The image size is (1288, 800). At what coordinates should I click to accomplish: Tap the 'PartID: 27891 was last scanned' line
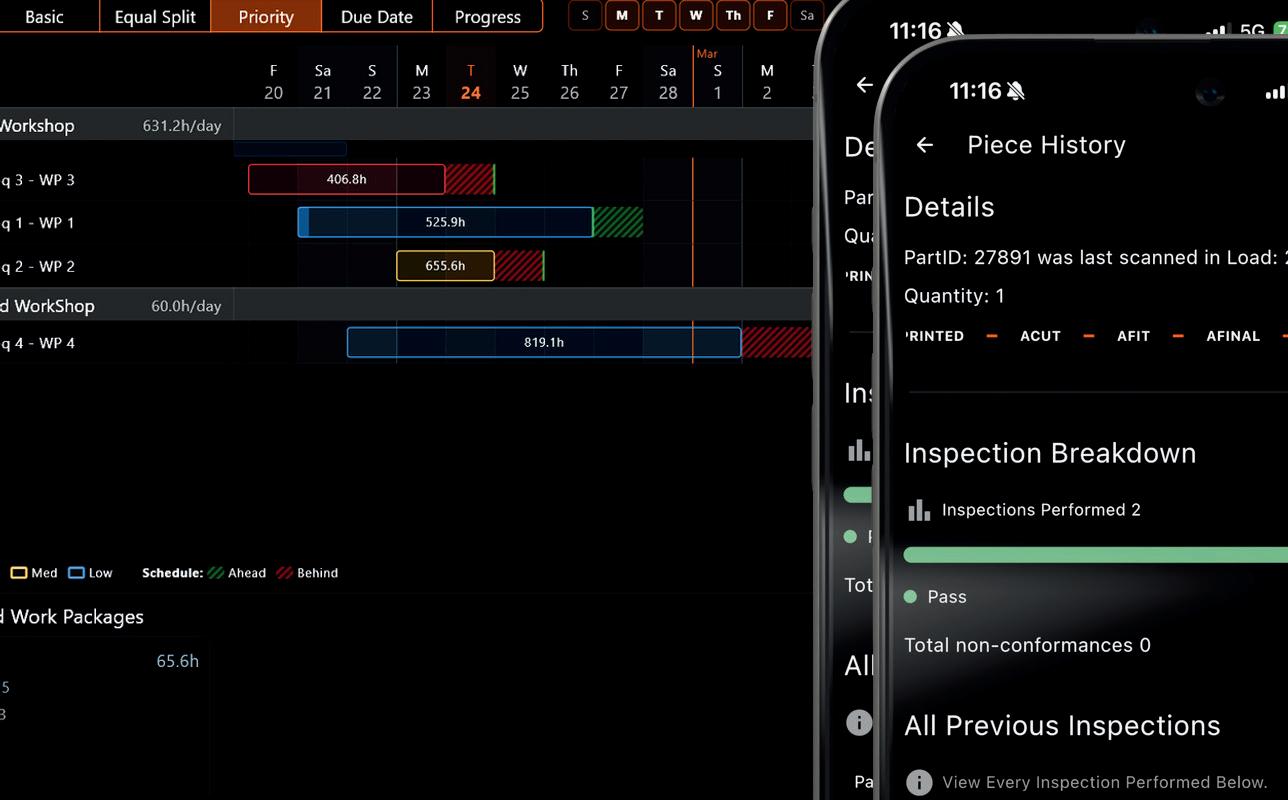1095,258
